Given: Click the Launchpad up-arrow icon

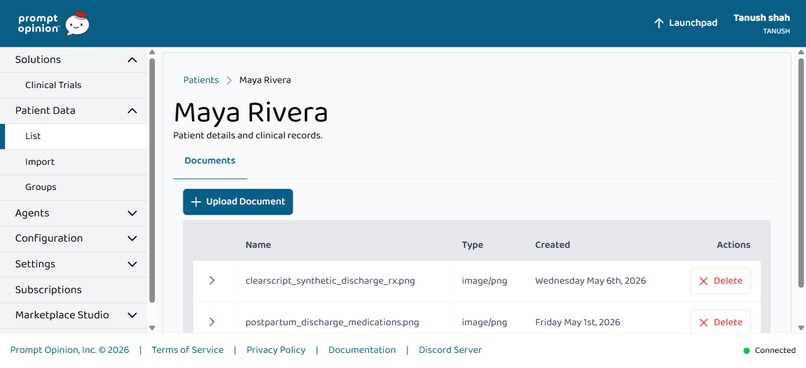Looking at the screenshot, I should point(658,23).
